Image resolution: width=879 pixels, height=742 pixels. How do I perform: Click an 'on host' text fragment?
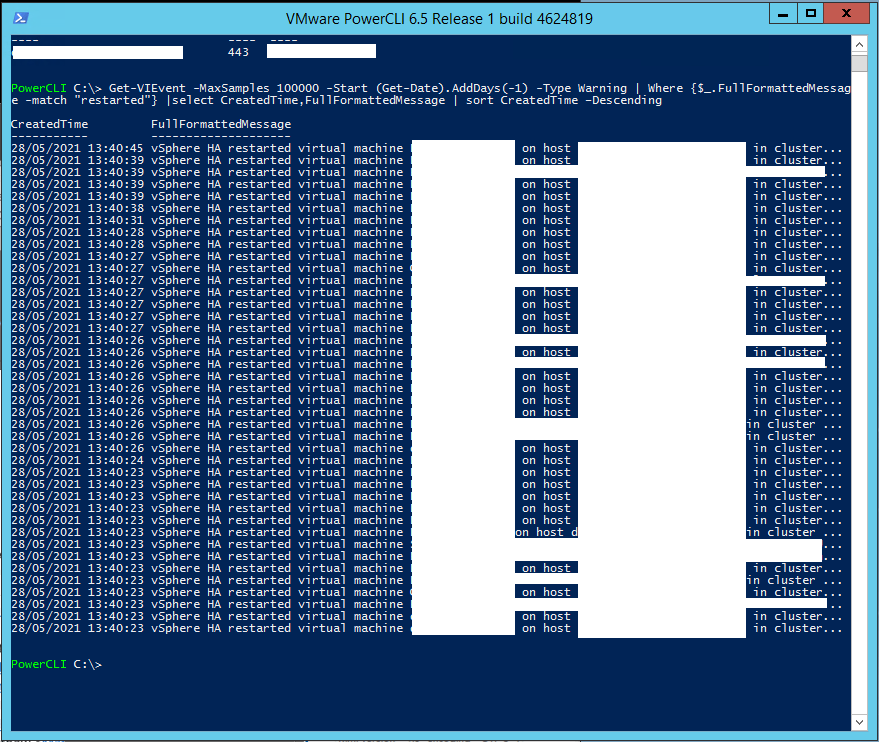[545, 147]
